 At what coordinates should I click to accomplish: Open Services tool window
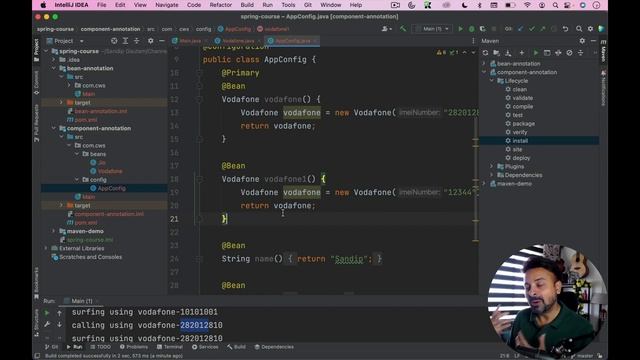click(x=205, y=347)
